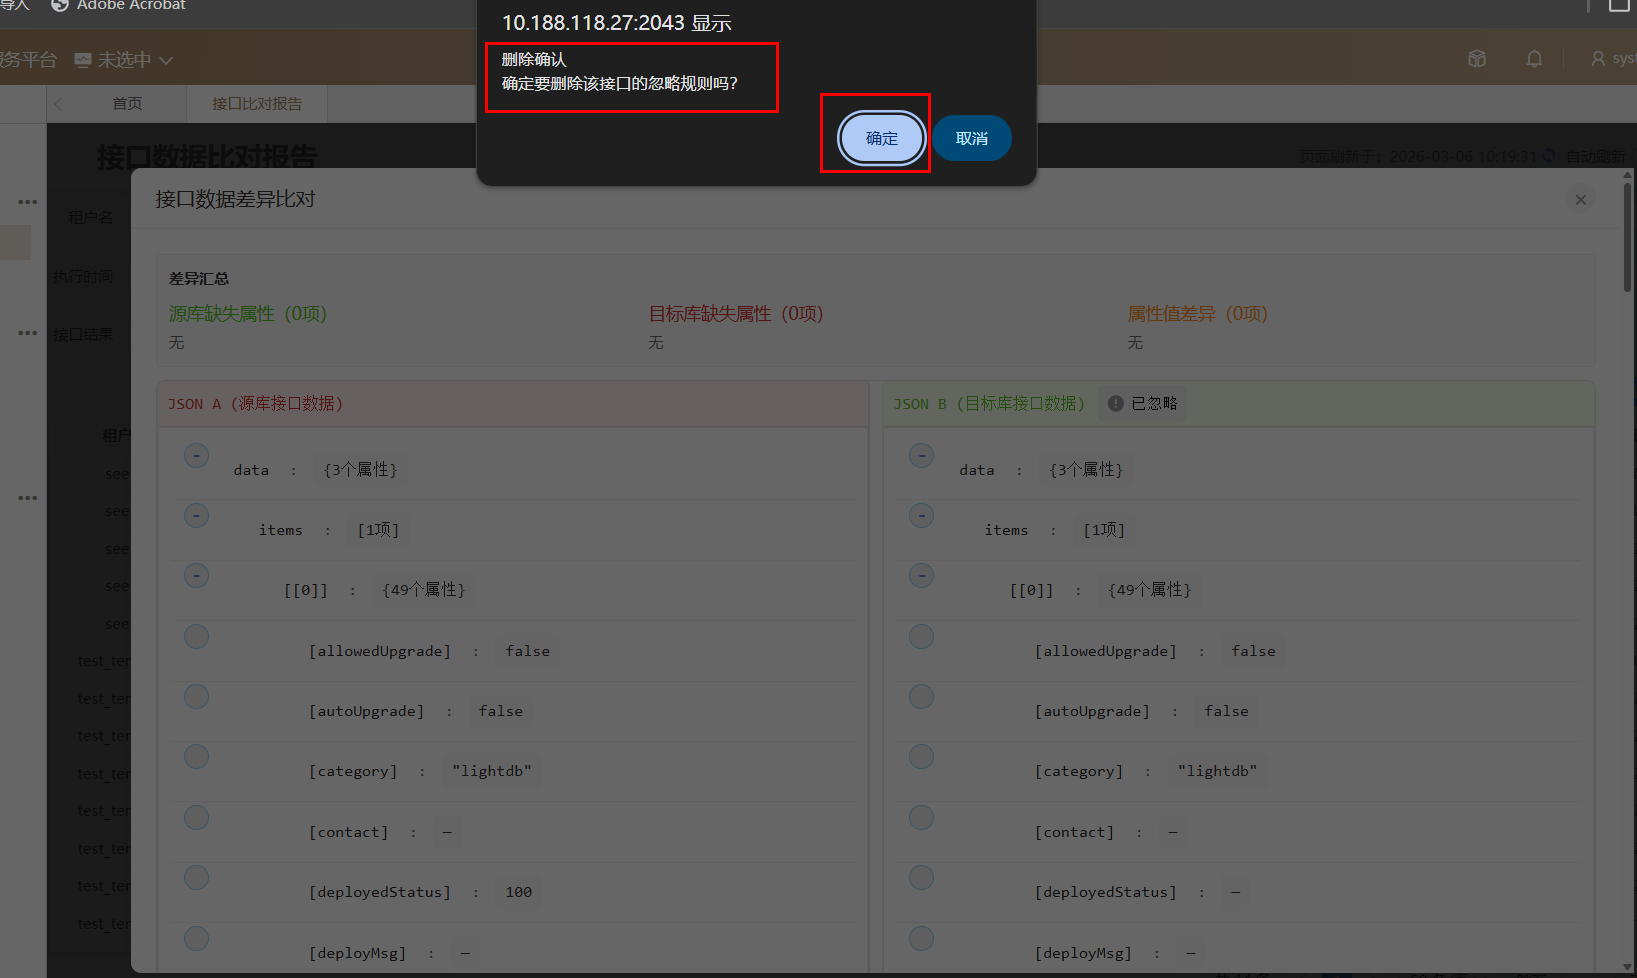1637x978 pixels.
Task: Click the cube icon in header
Action: pos(1477,59)
